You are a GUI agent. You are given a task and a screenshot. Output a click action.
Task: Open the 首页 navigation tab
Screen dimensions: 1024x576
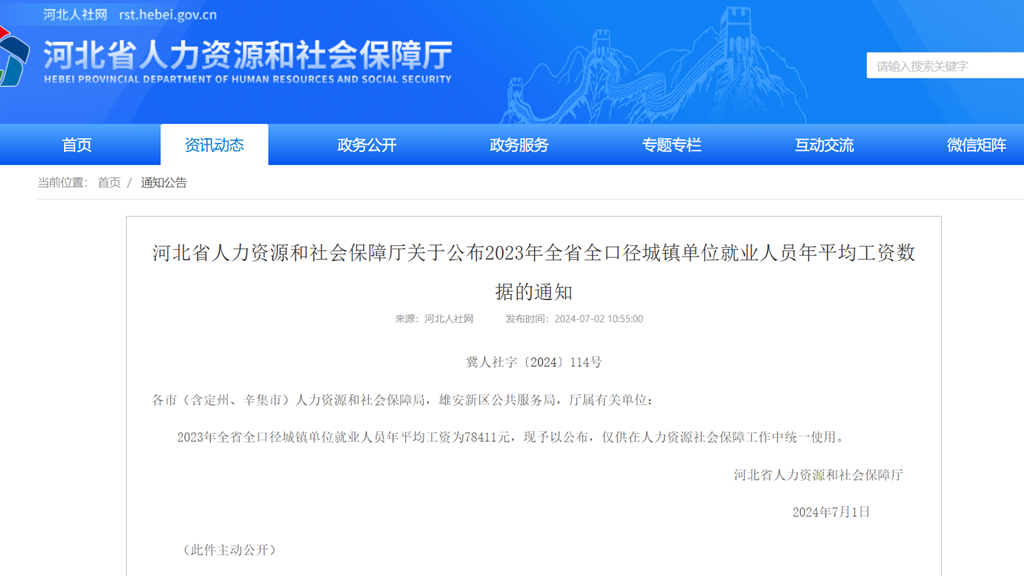click(77, 145)
